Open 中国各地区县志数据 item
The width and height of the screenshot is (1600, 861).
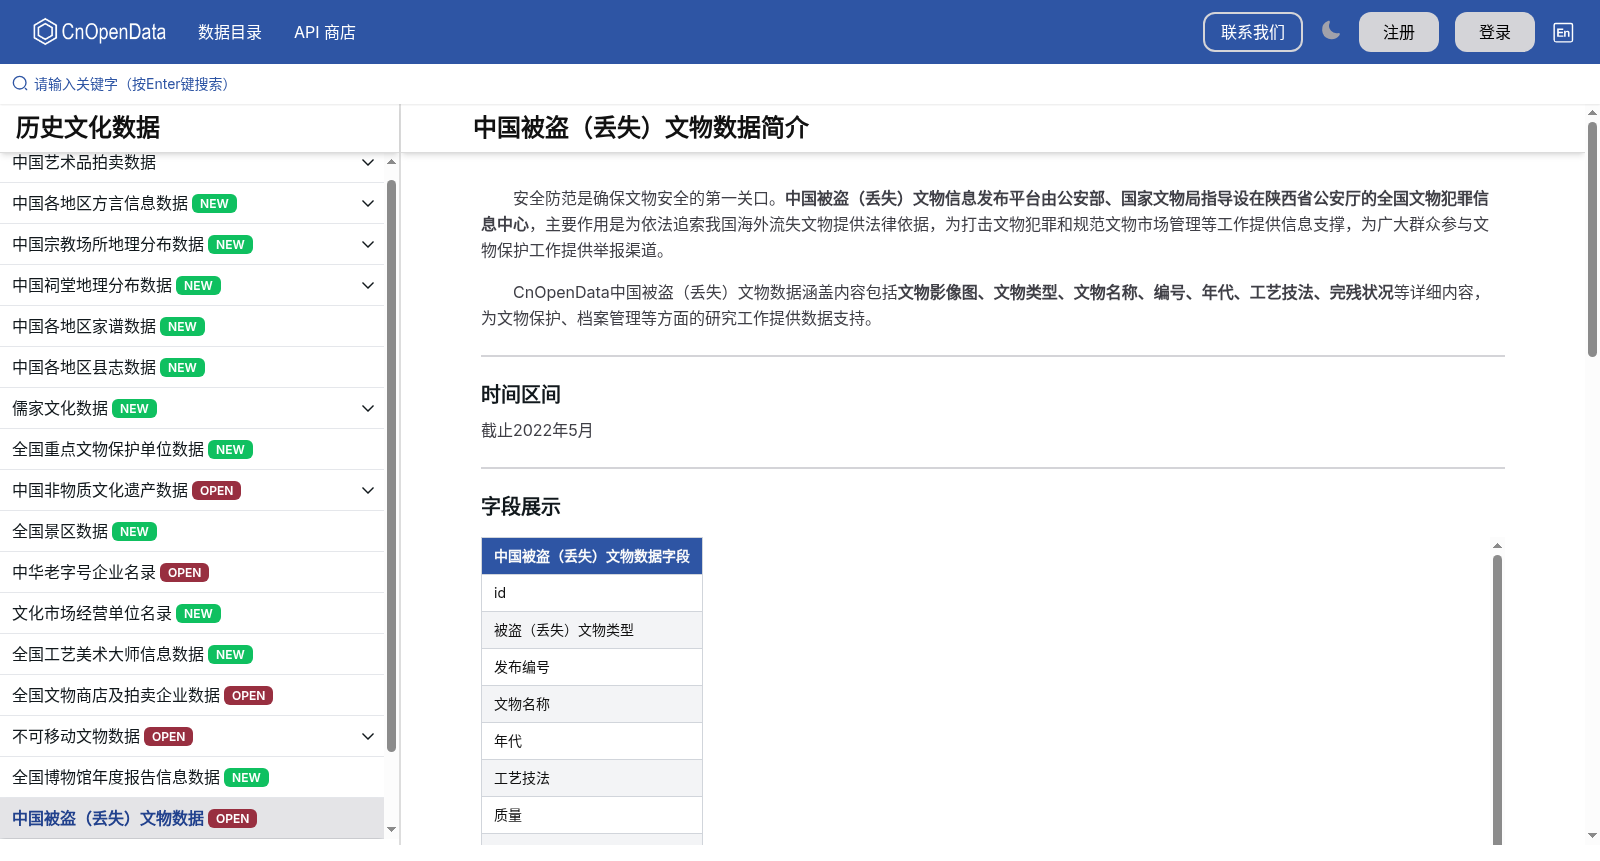[192, 367]
